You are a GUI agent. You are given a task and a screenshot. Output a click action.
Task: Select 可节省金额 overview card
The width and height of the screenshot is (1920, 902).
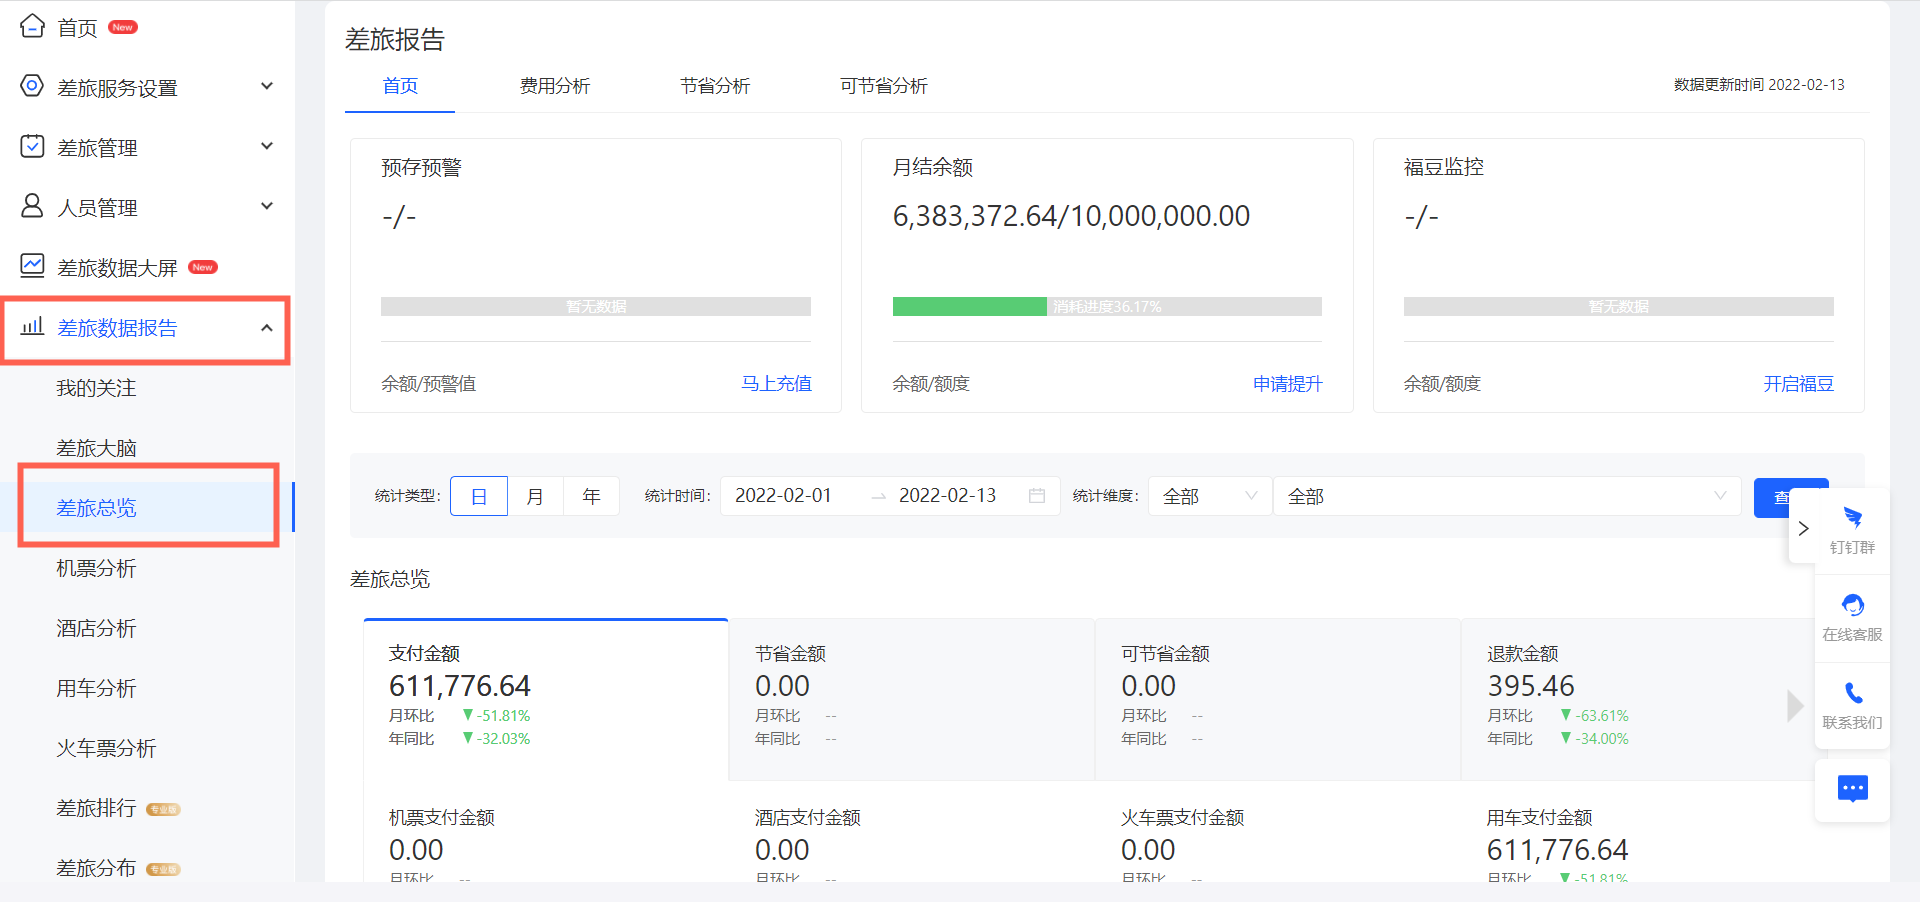pyautogui.click(x=1278, y=699)
